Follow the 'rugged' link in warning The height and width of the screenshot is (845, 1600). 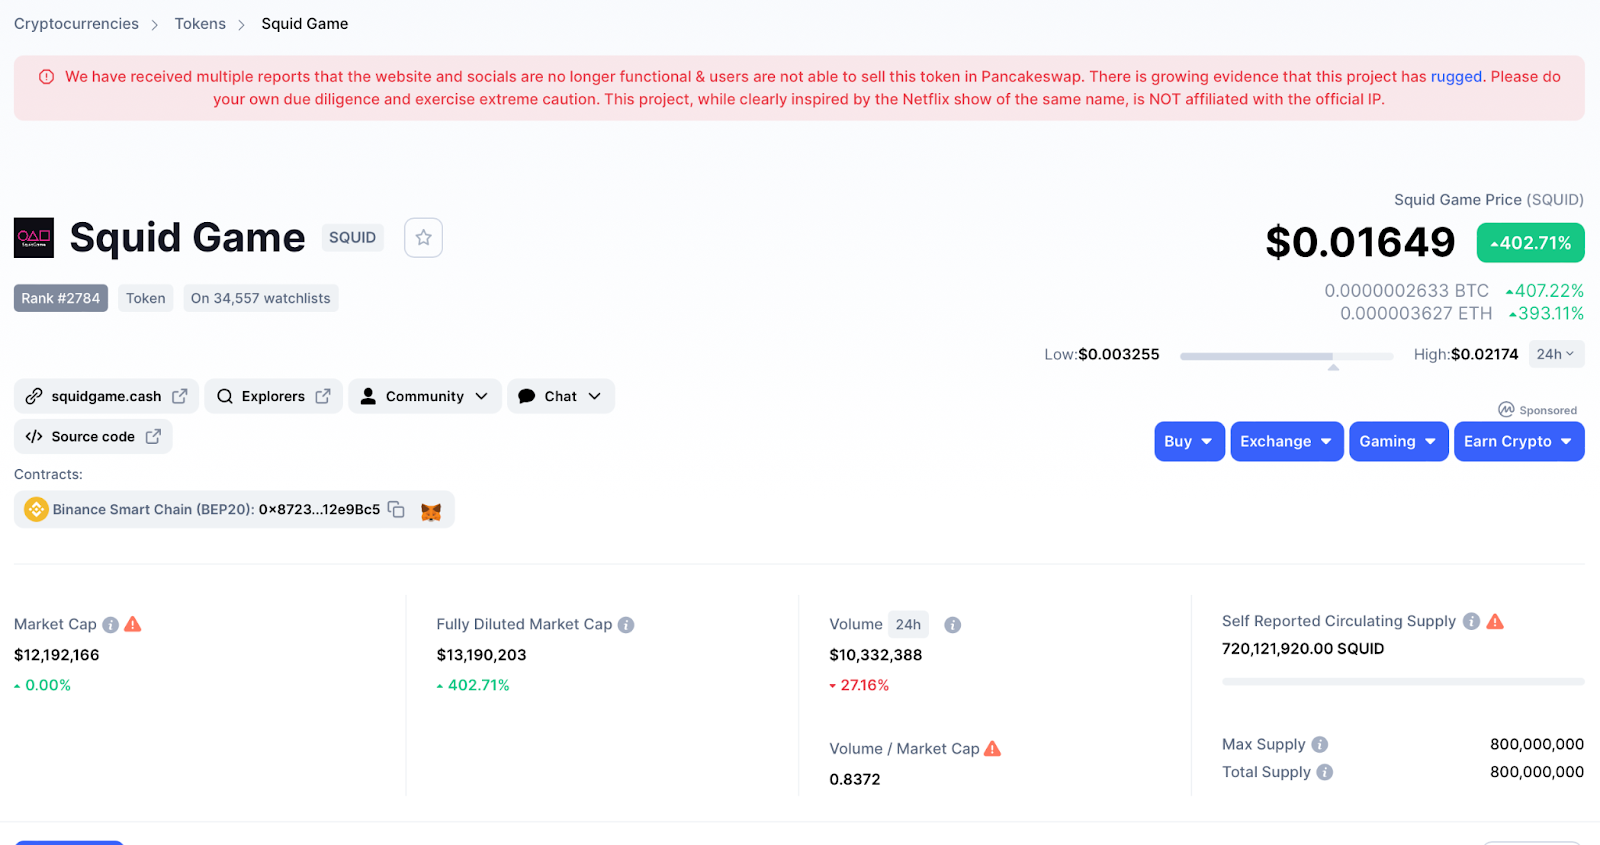(x=1456, y=77)
